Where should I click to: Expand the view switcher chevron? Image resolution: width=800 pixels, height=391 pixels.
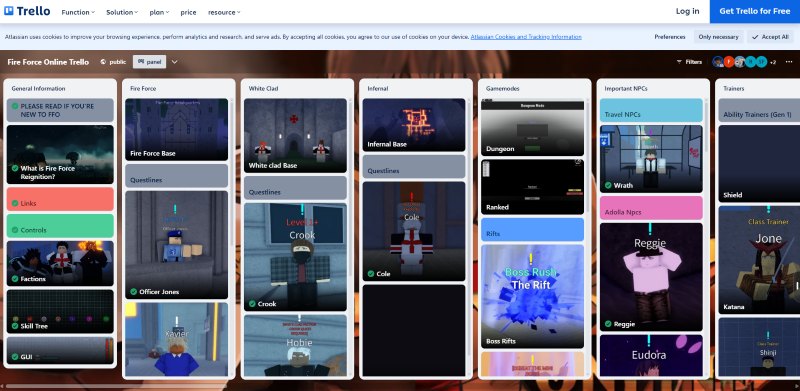[174, 62]
